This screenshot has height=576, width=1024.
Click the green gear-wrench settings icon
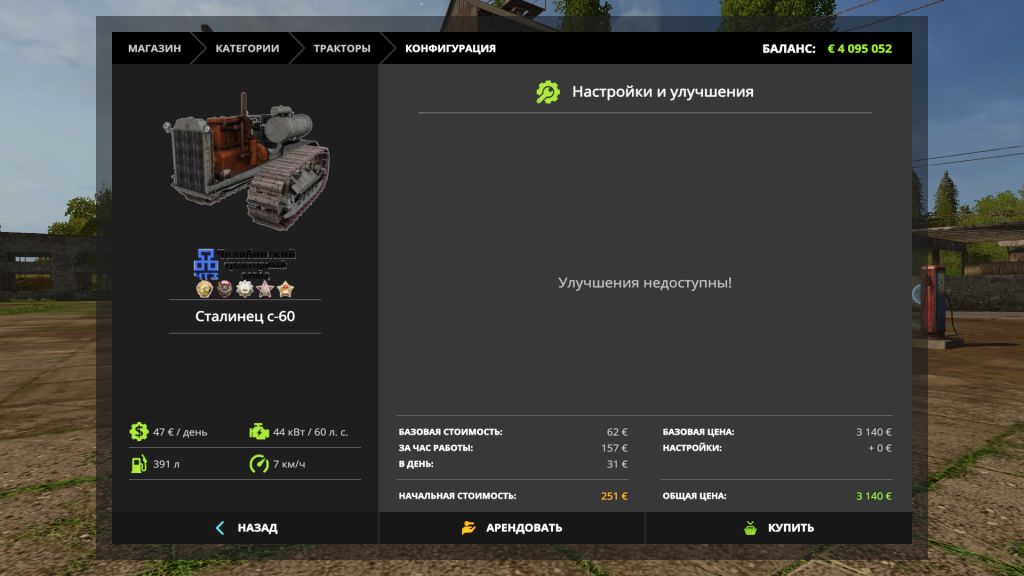click(548, 92)
